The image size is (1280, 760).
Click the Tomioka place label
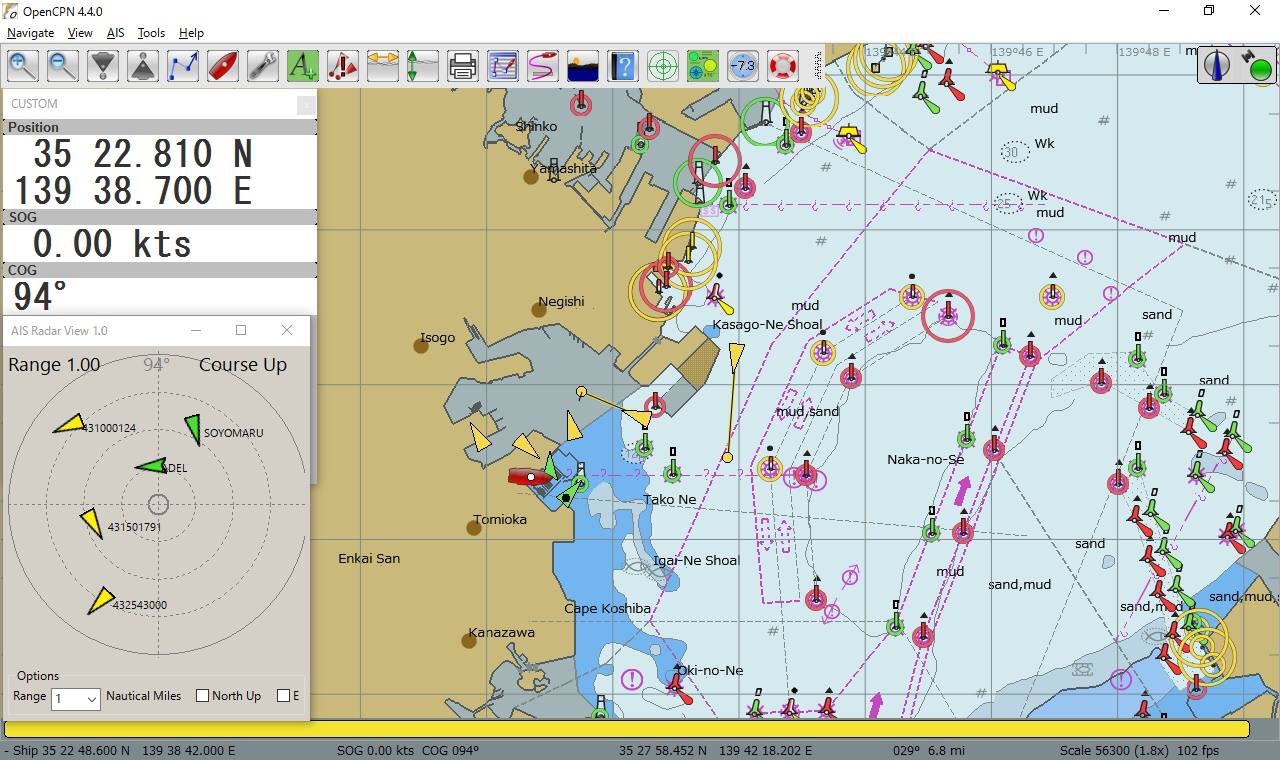point(500,520)
